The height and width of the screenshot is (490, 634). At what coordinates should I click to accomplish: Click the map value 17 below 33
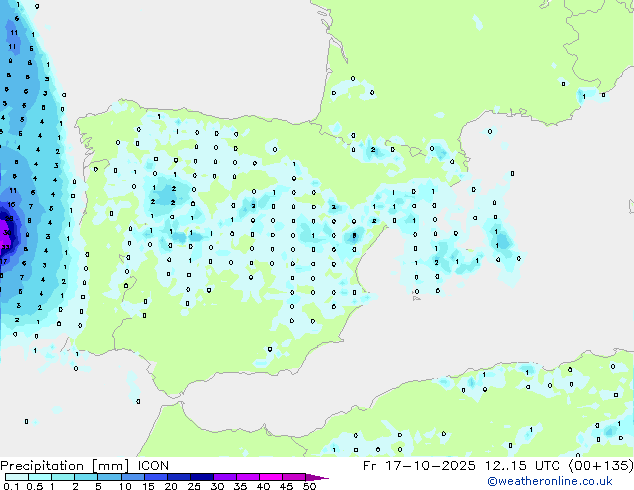(x=4, y=261)
